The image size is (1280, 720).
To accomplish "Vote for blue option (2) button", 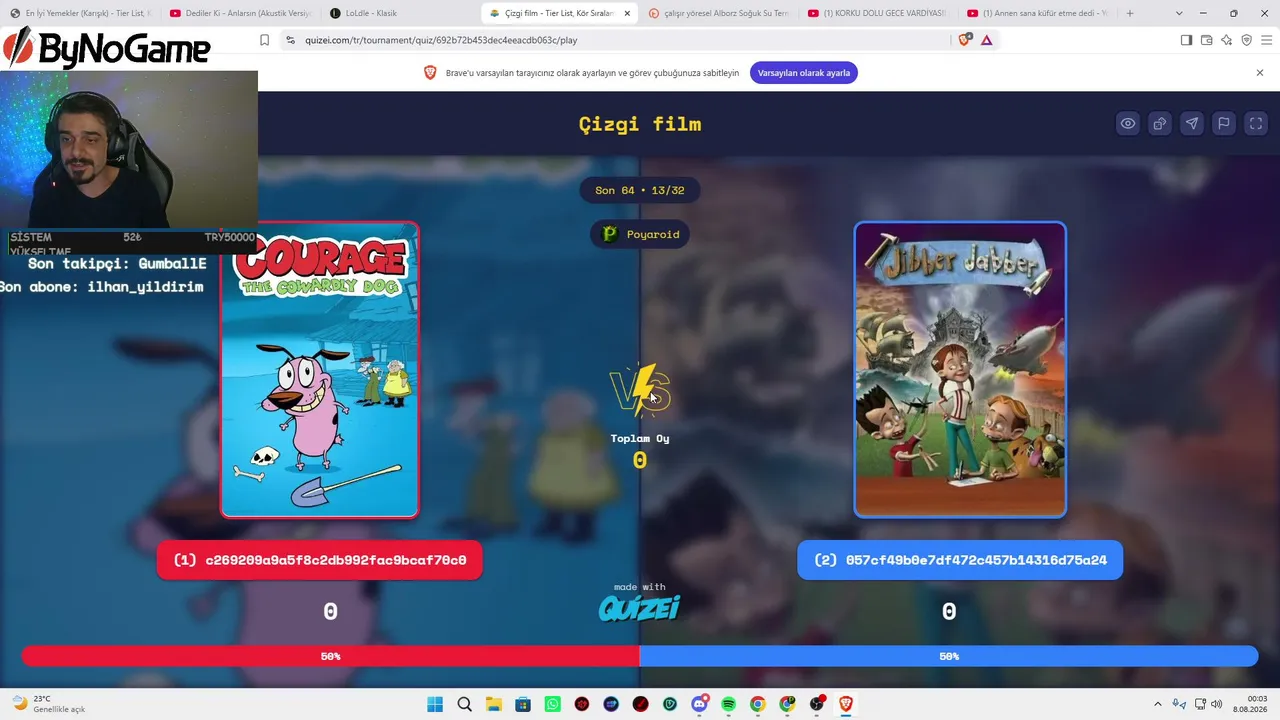I will coord(960,560).
